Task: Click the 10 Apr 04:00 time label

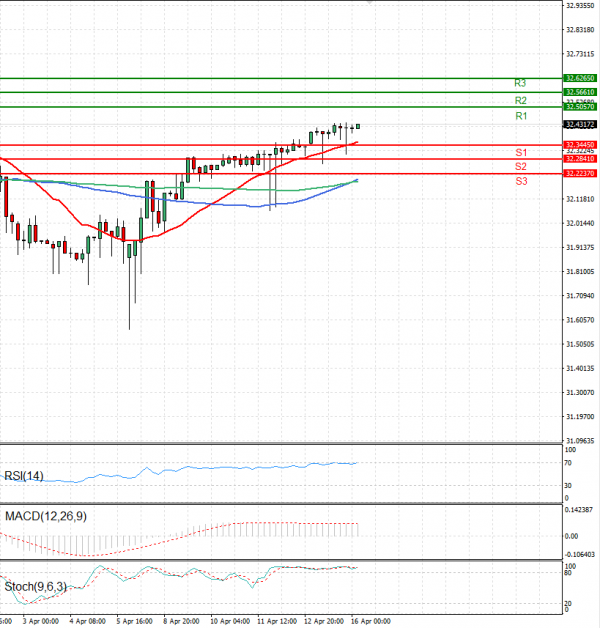Action: click(230, 621)
